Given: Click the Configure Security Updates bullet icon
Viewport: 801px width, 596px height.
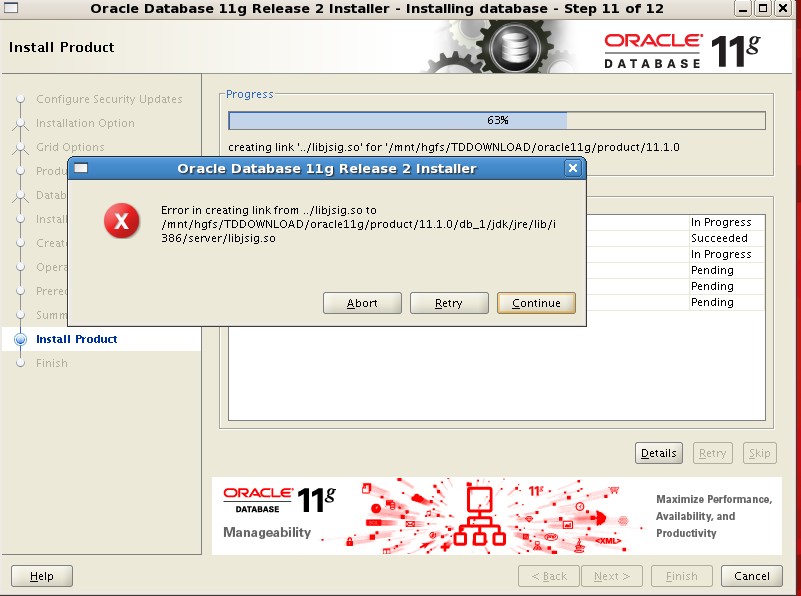Looking at the screenshot, I should 20,99.
